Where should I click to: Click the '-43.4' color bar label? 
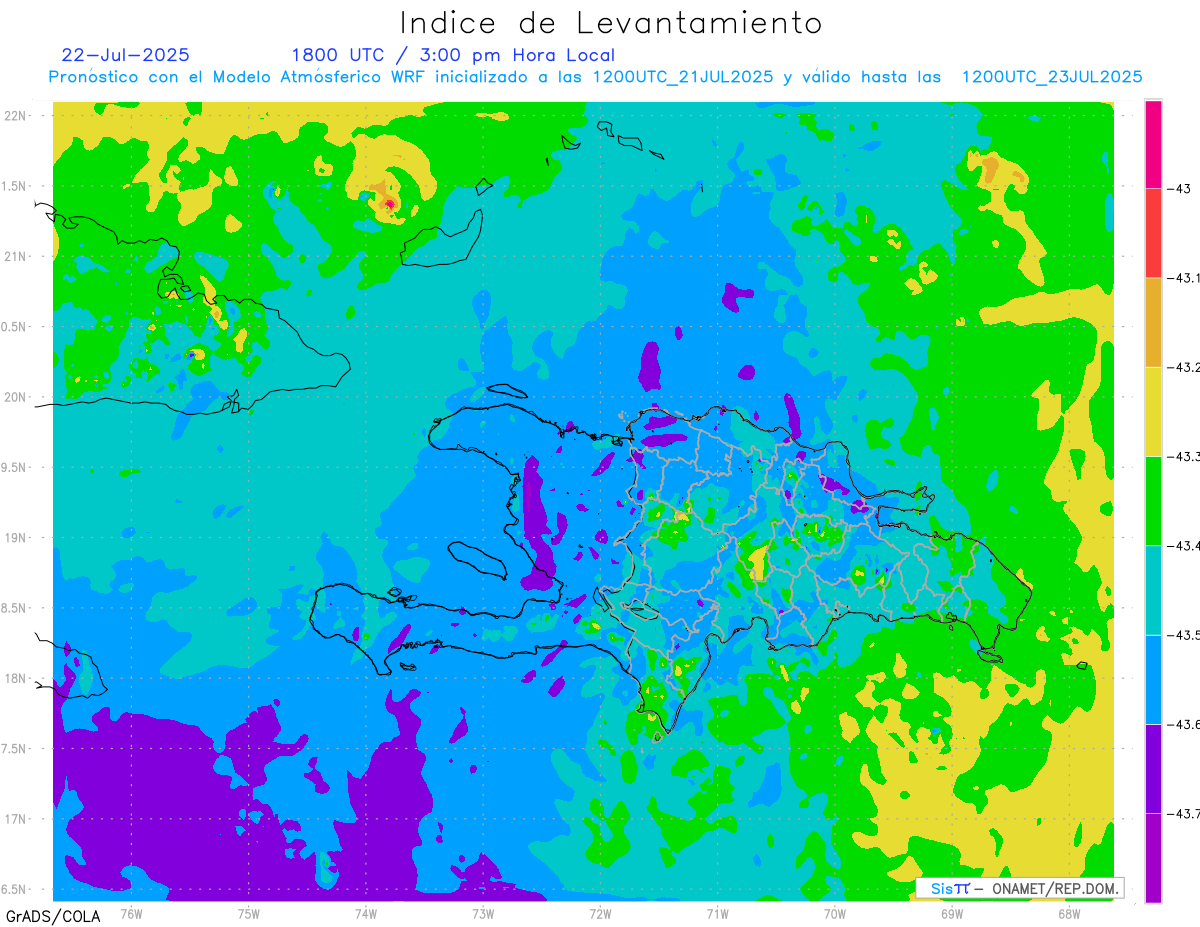(1183, 545)
